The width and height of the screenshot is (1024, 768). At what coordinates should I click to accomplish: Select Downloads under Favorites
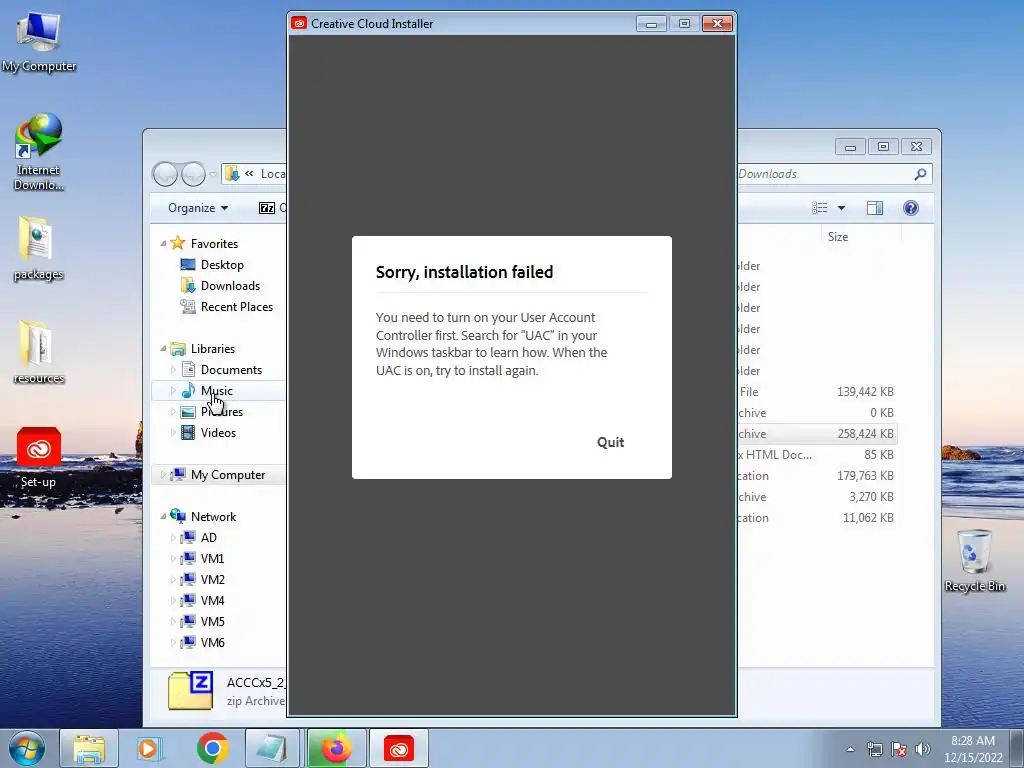(x=230, y=285)
